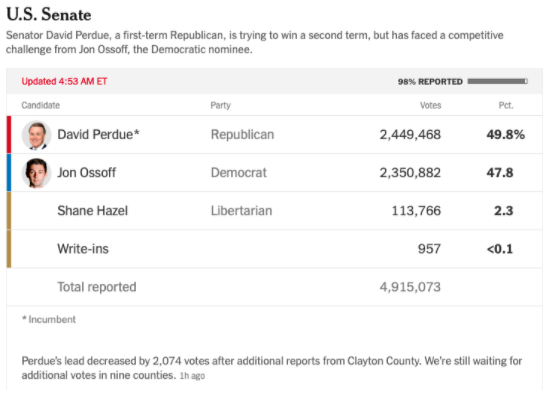Click Perdue's 2,449,468 vote count

click(410, 134)
